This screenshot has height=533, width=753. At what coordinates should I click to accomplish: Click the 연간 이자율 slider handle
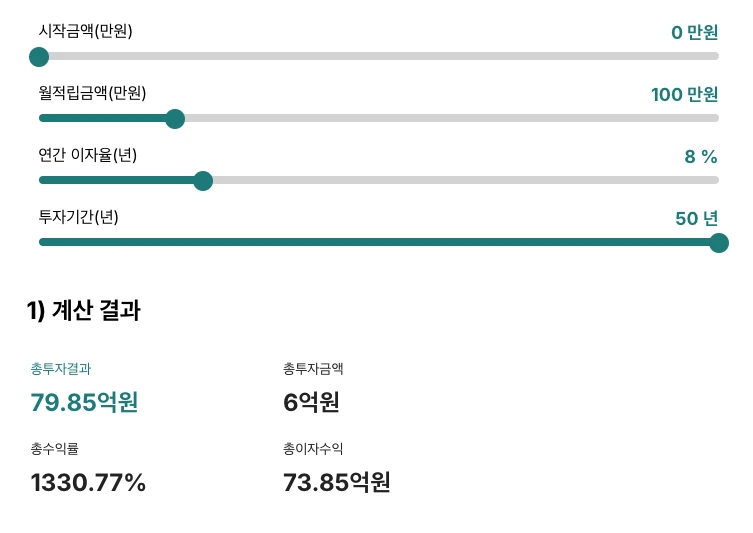(x=203, y=181)
